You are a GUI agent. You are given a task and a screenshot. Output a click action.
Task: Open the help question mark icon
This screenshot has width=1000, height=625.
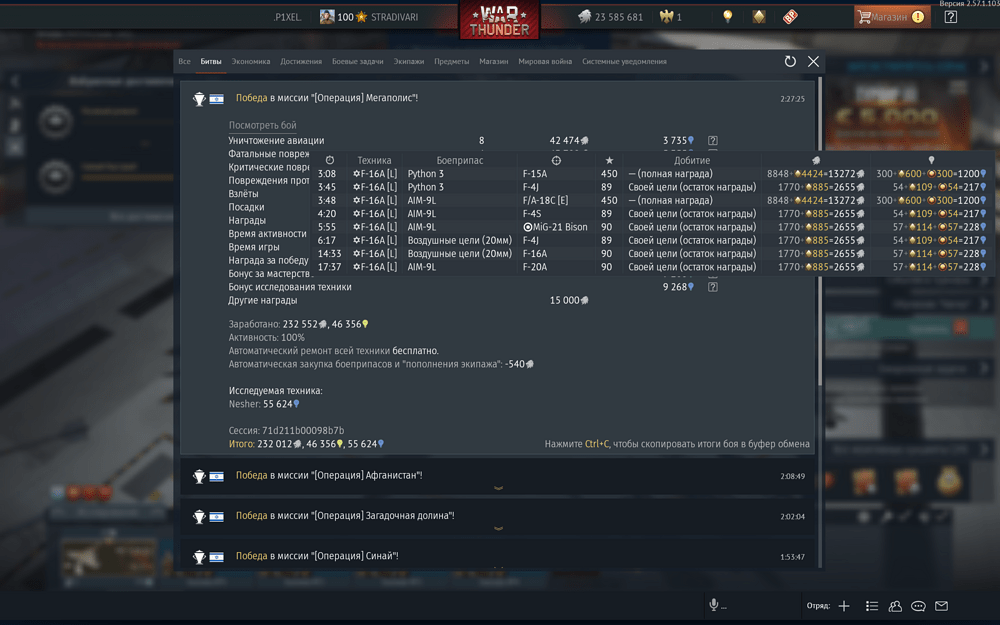[950, 17]
